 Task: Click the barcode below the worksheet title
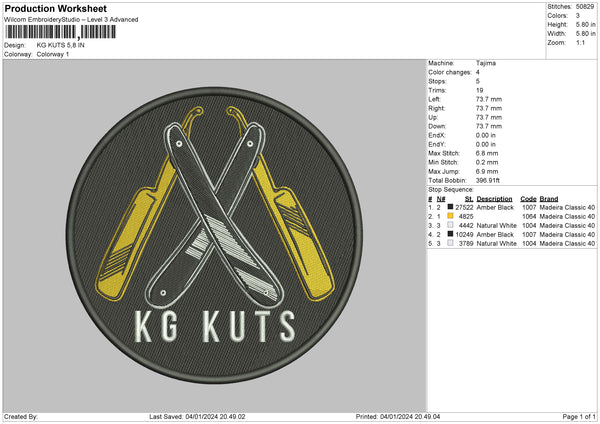pos(60,32)
